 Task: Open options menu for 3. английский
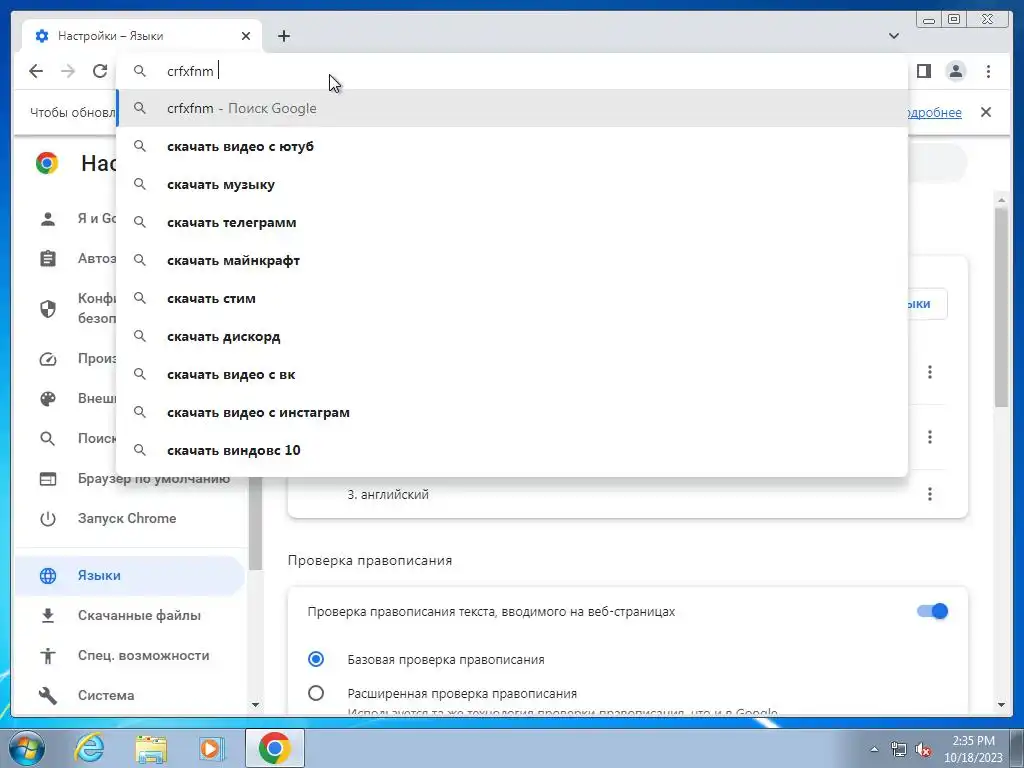pyautogui.click(x=929, y=494)
